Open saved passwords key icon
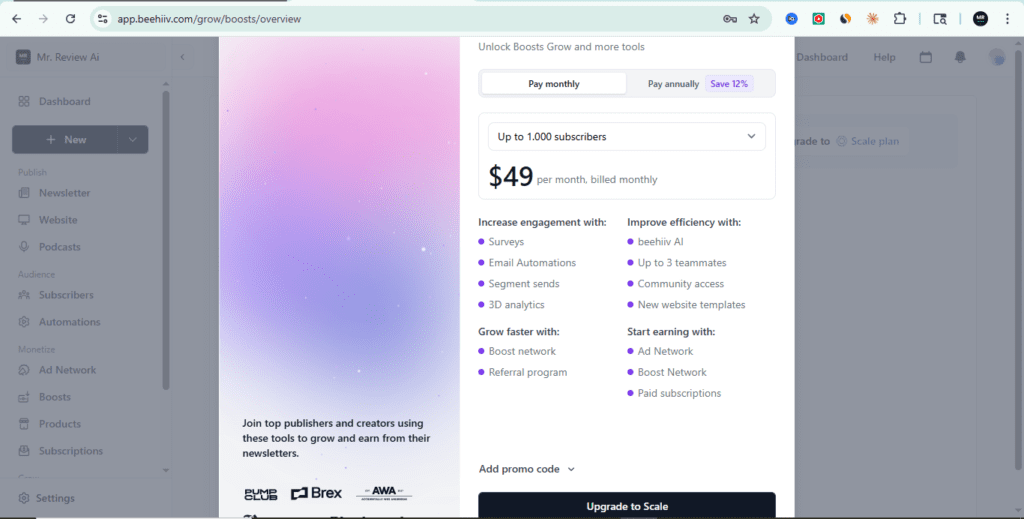This screenshot has height=519, width=1024. tap(730, 19)
